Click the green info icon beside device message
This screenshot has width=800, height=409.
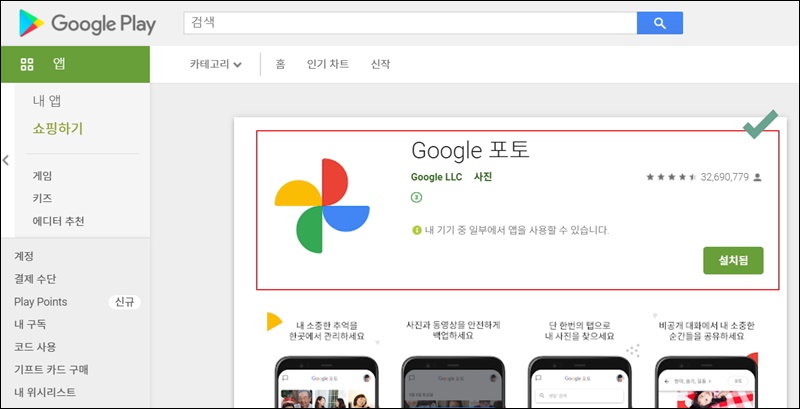[417, 231]
